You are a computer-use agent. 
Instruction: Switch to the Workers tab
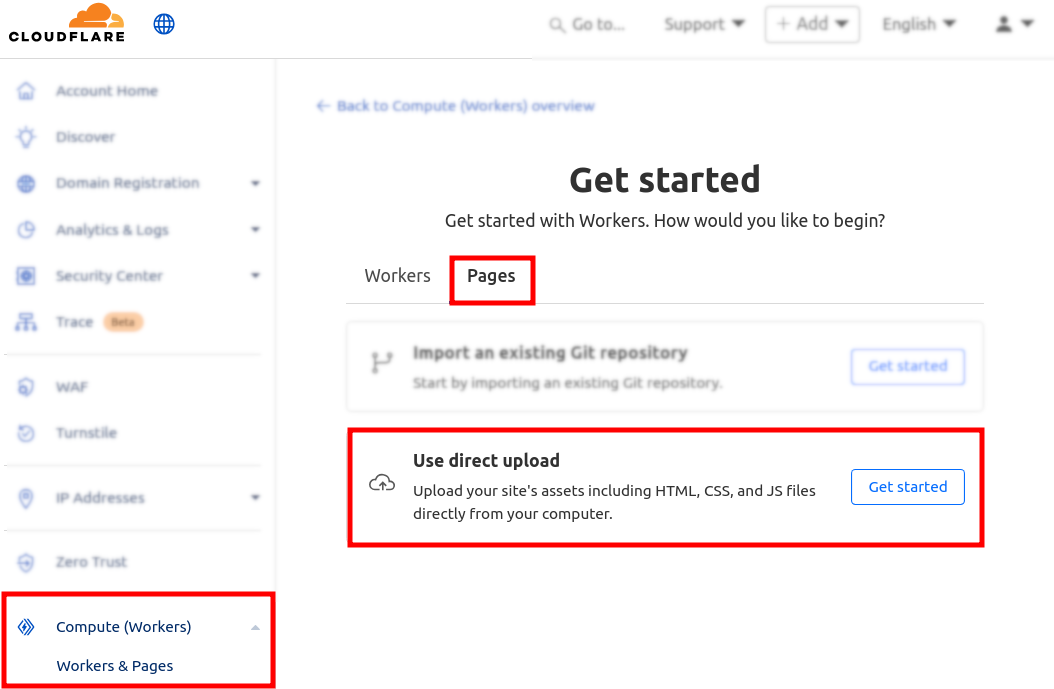397,276
